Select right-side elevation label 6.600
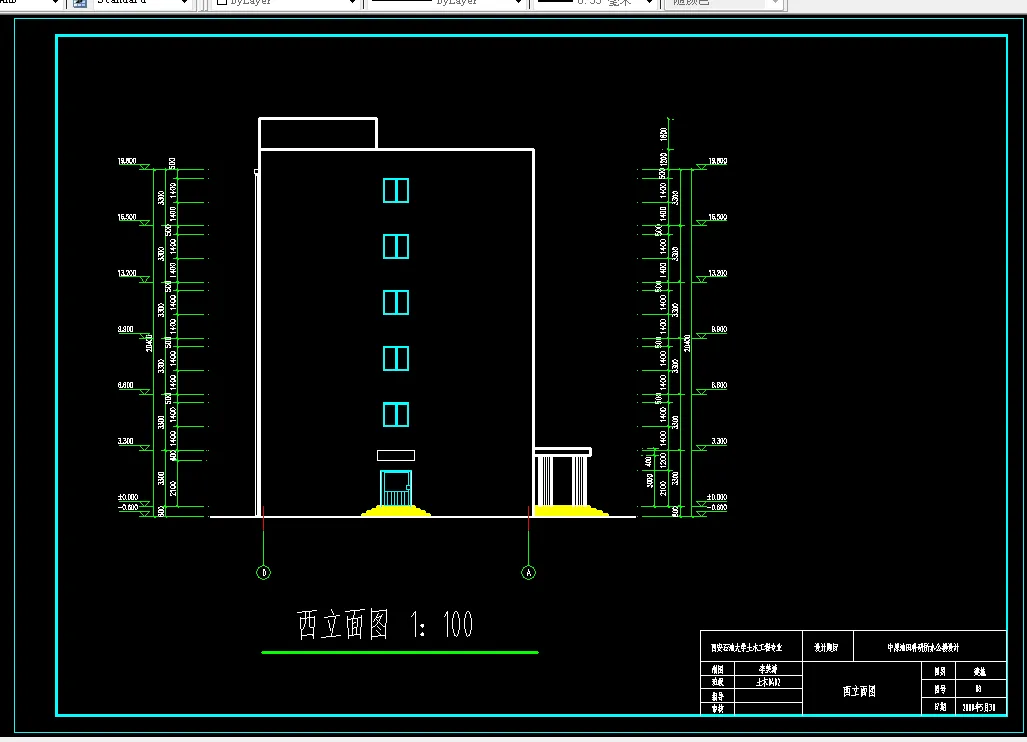Screen dimensions: 1027x742 [719, 385]
